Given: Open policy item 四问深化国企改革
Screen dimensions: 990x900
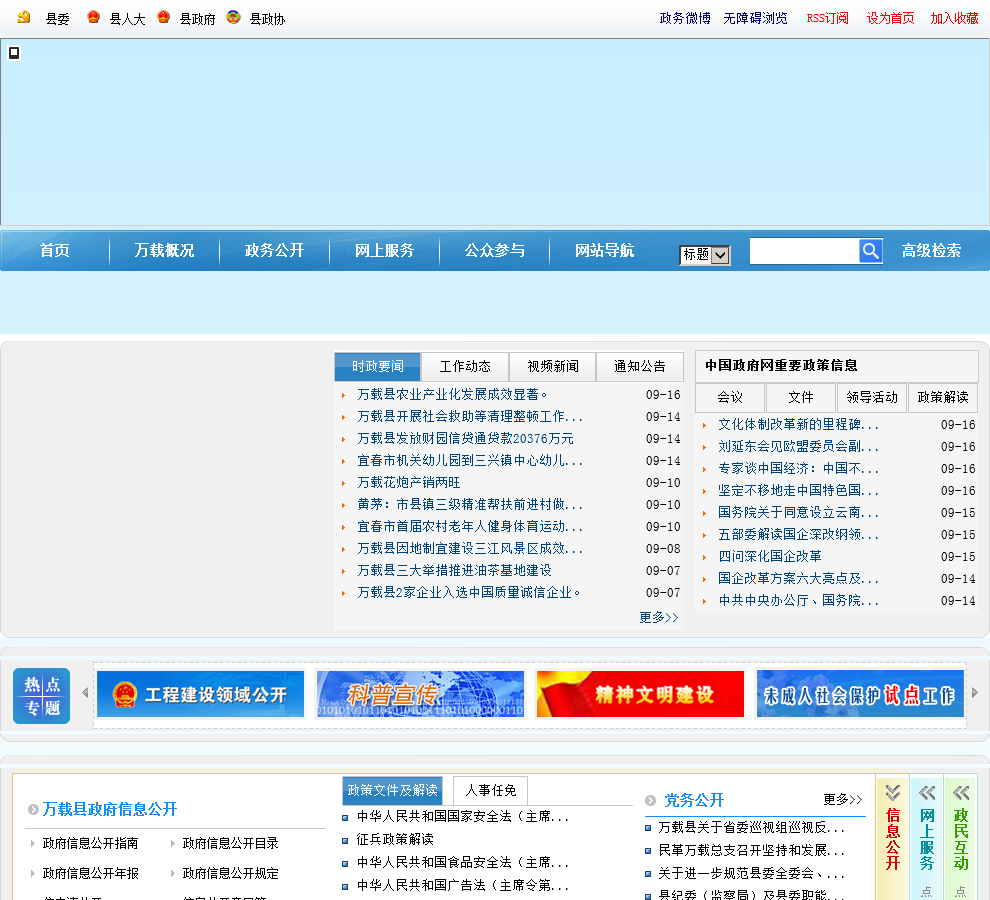Looking at the screenshot, I should pyautogui.click(x=770, y=556).
